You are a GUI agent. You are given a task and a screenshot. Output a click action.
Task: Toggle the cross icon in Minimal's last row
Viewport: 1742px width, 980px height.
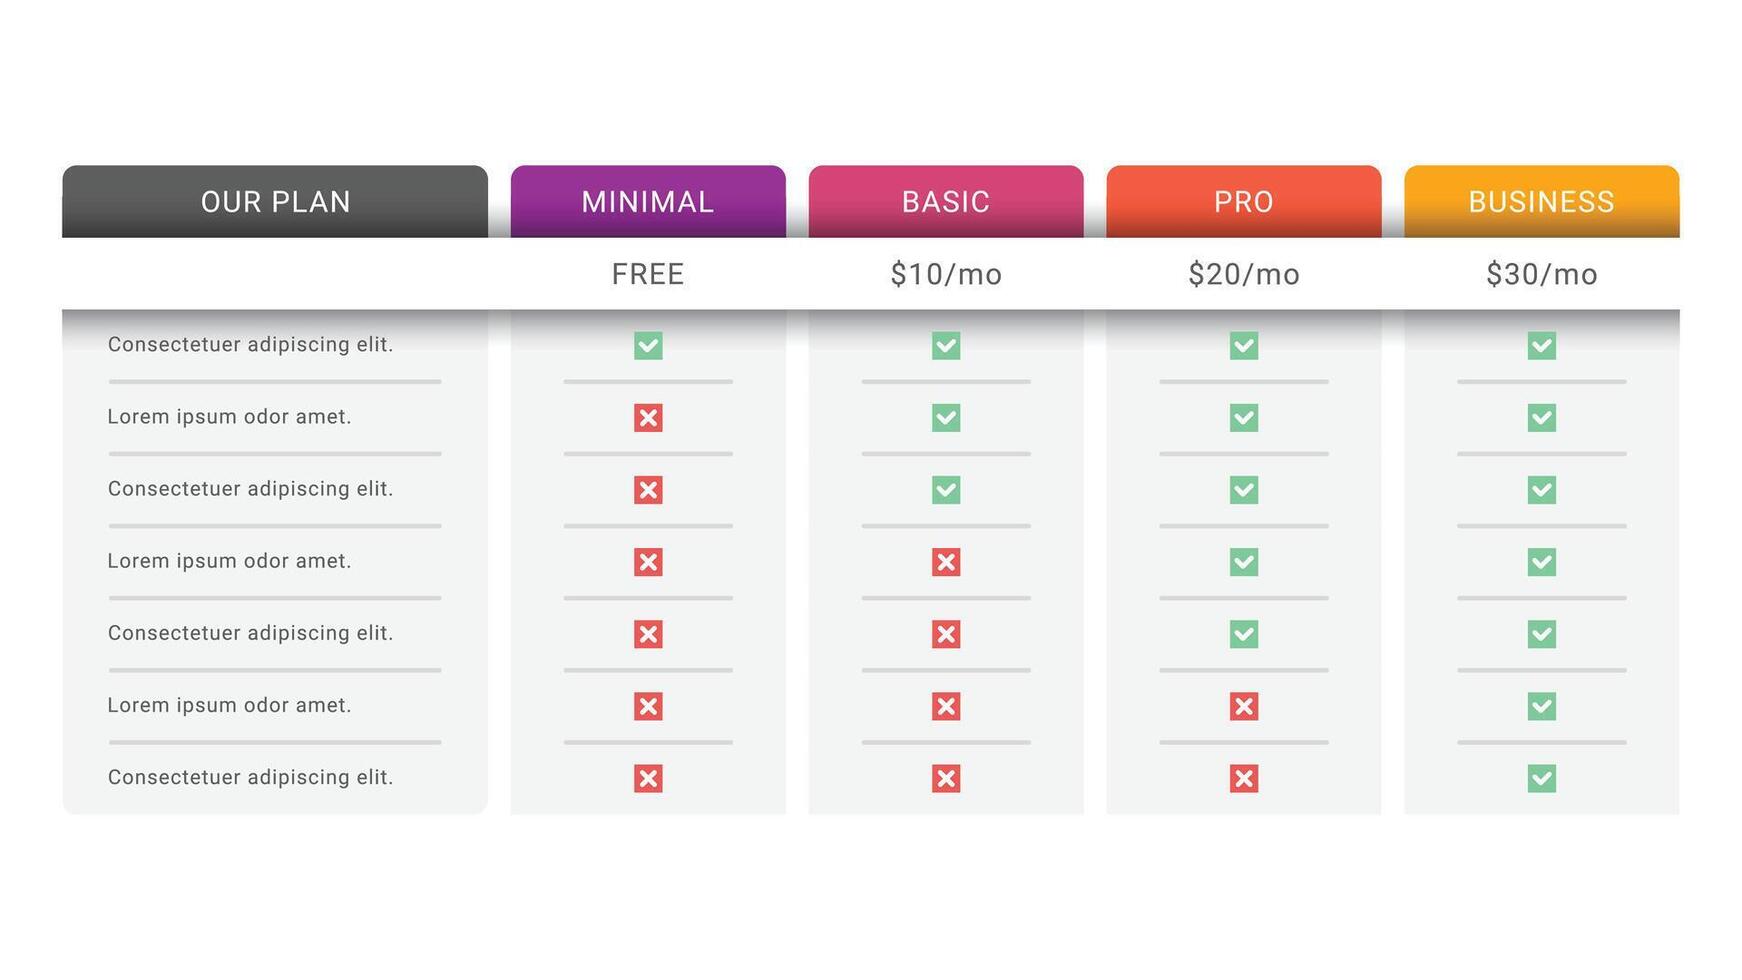point(648,778)
